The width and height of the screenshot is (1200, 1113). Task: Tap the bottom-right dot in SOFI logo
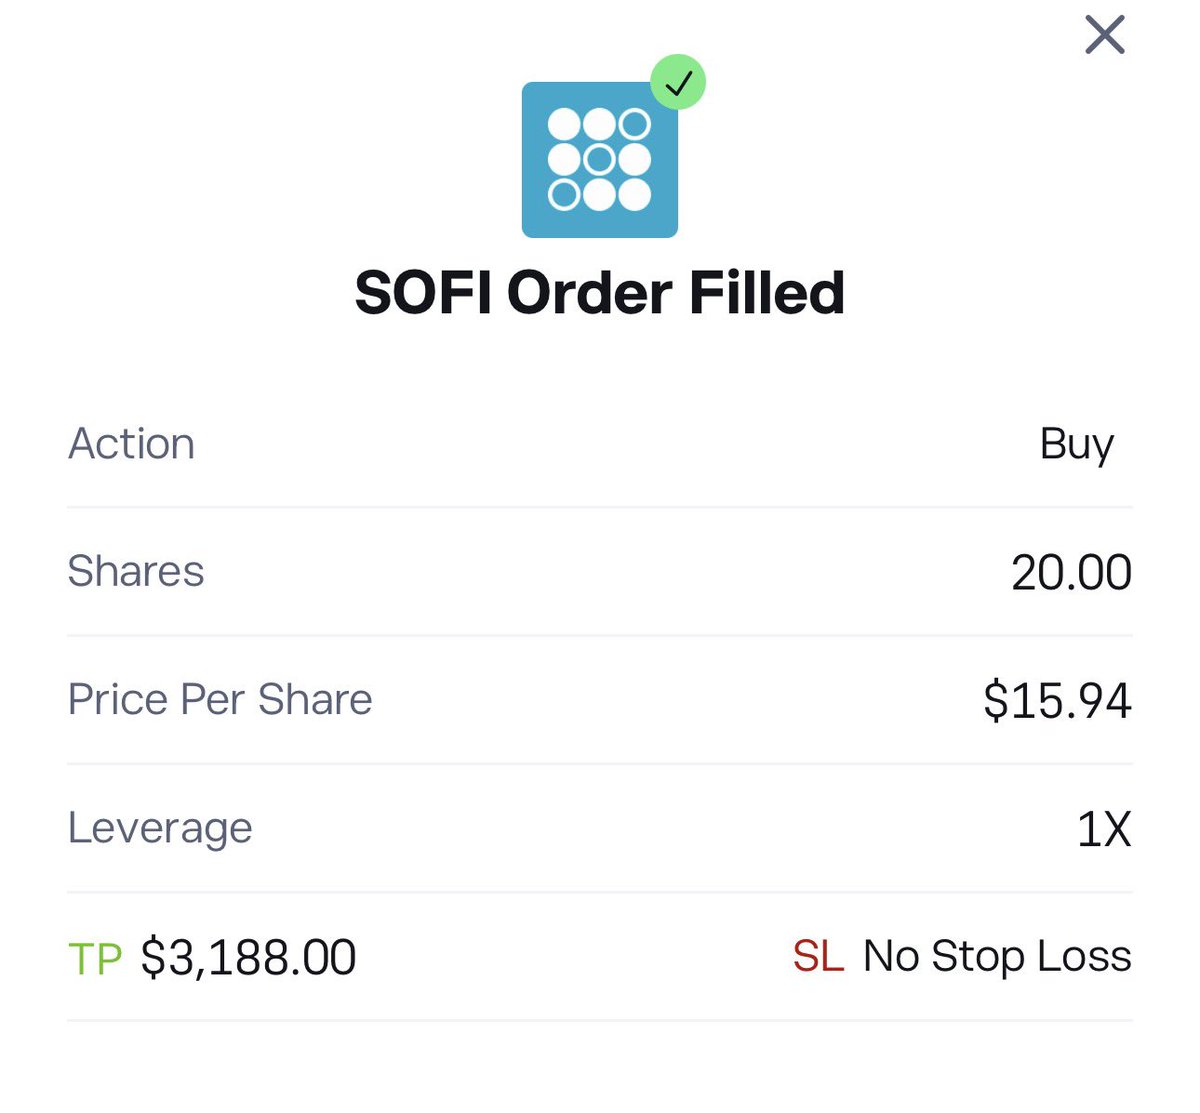point(635,194)
